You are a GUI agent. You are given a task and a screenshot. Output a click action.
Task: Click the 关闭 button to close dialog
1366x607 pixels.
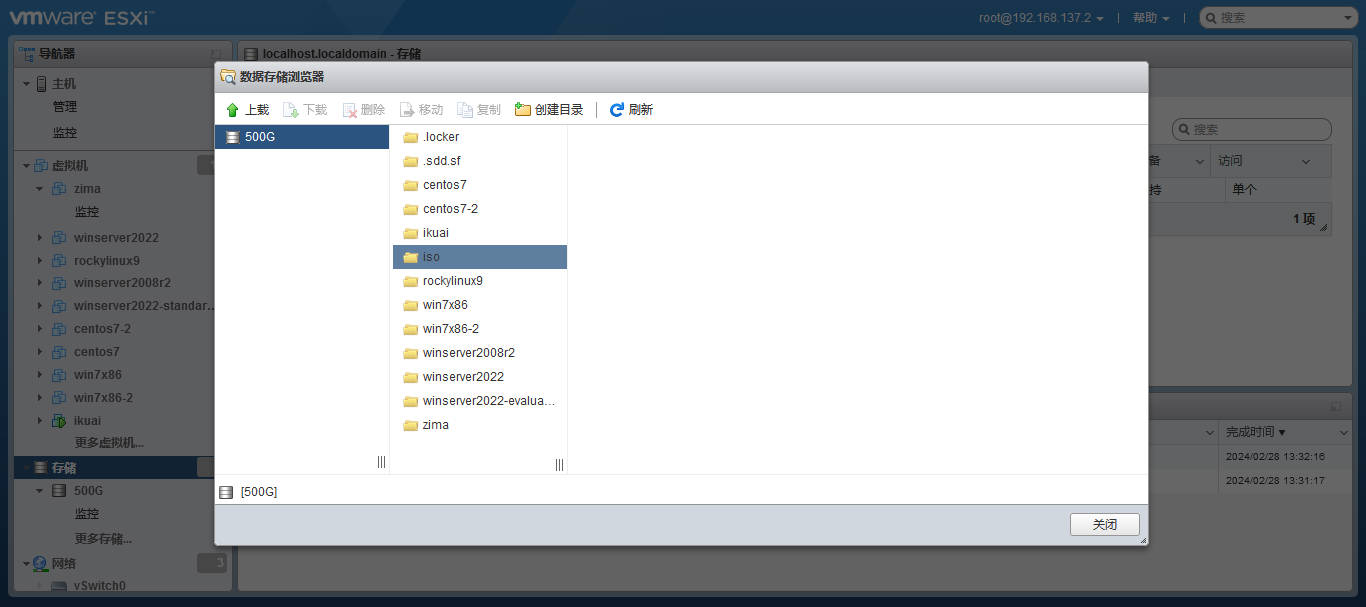(x=1104, y=523)
